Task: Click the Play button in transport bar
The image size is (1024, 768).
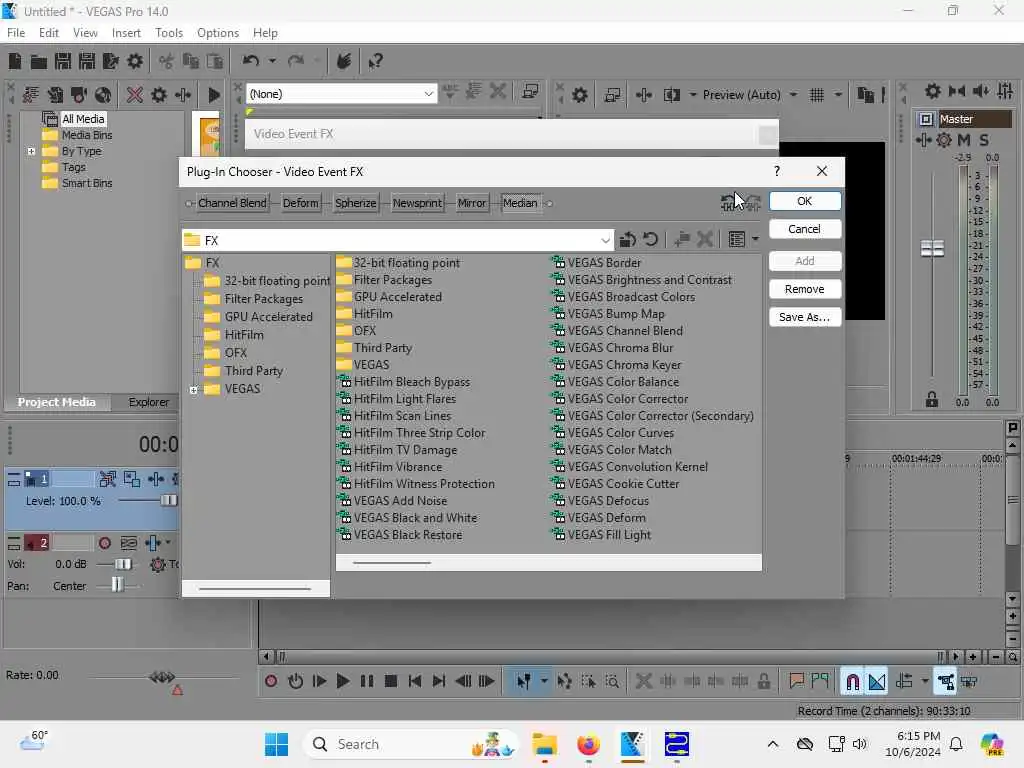Action: pos(342,682)
